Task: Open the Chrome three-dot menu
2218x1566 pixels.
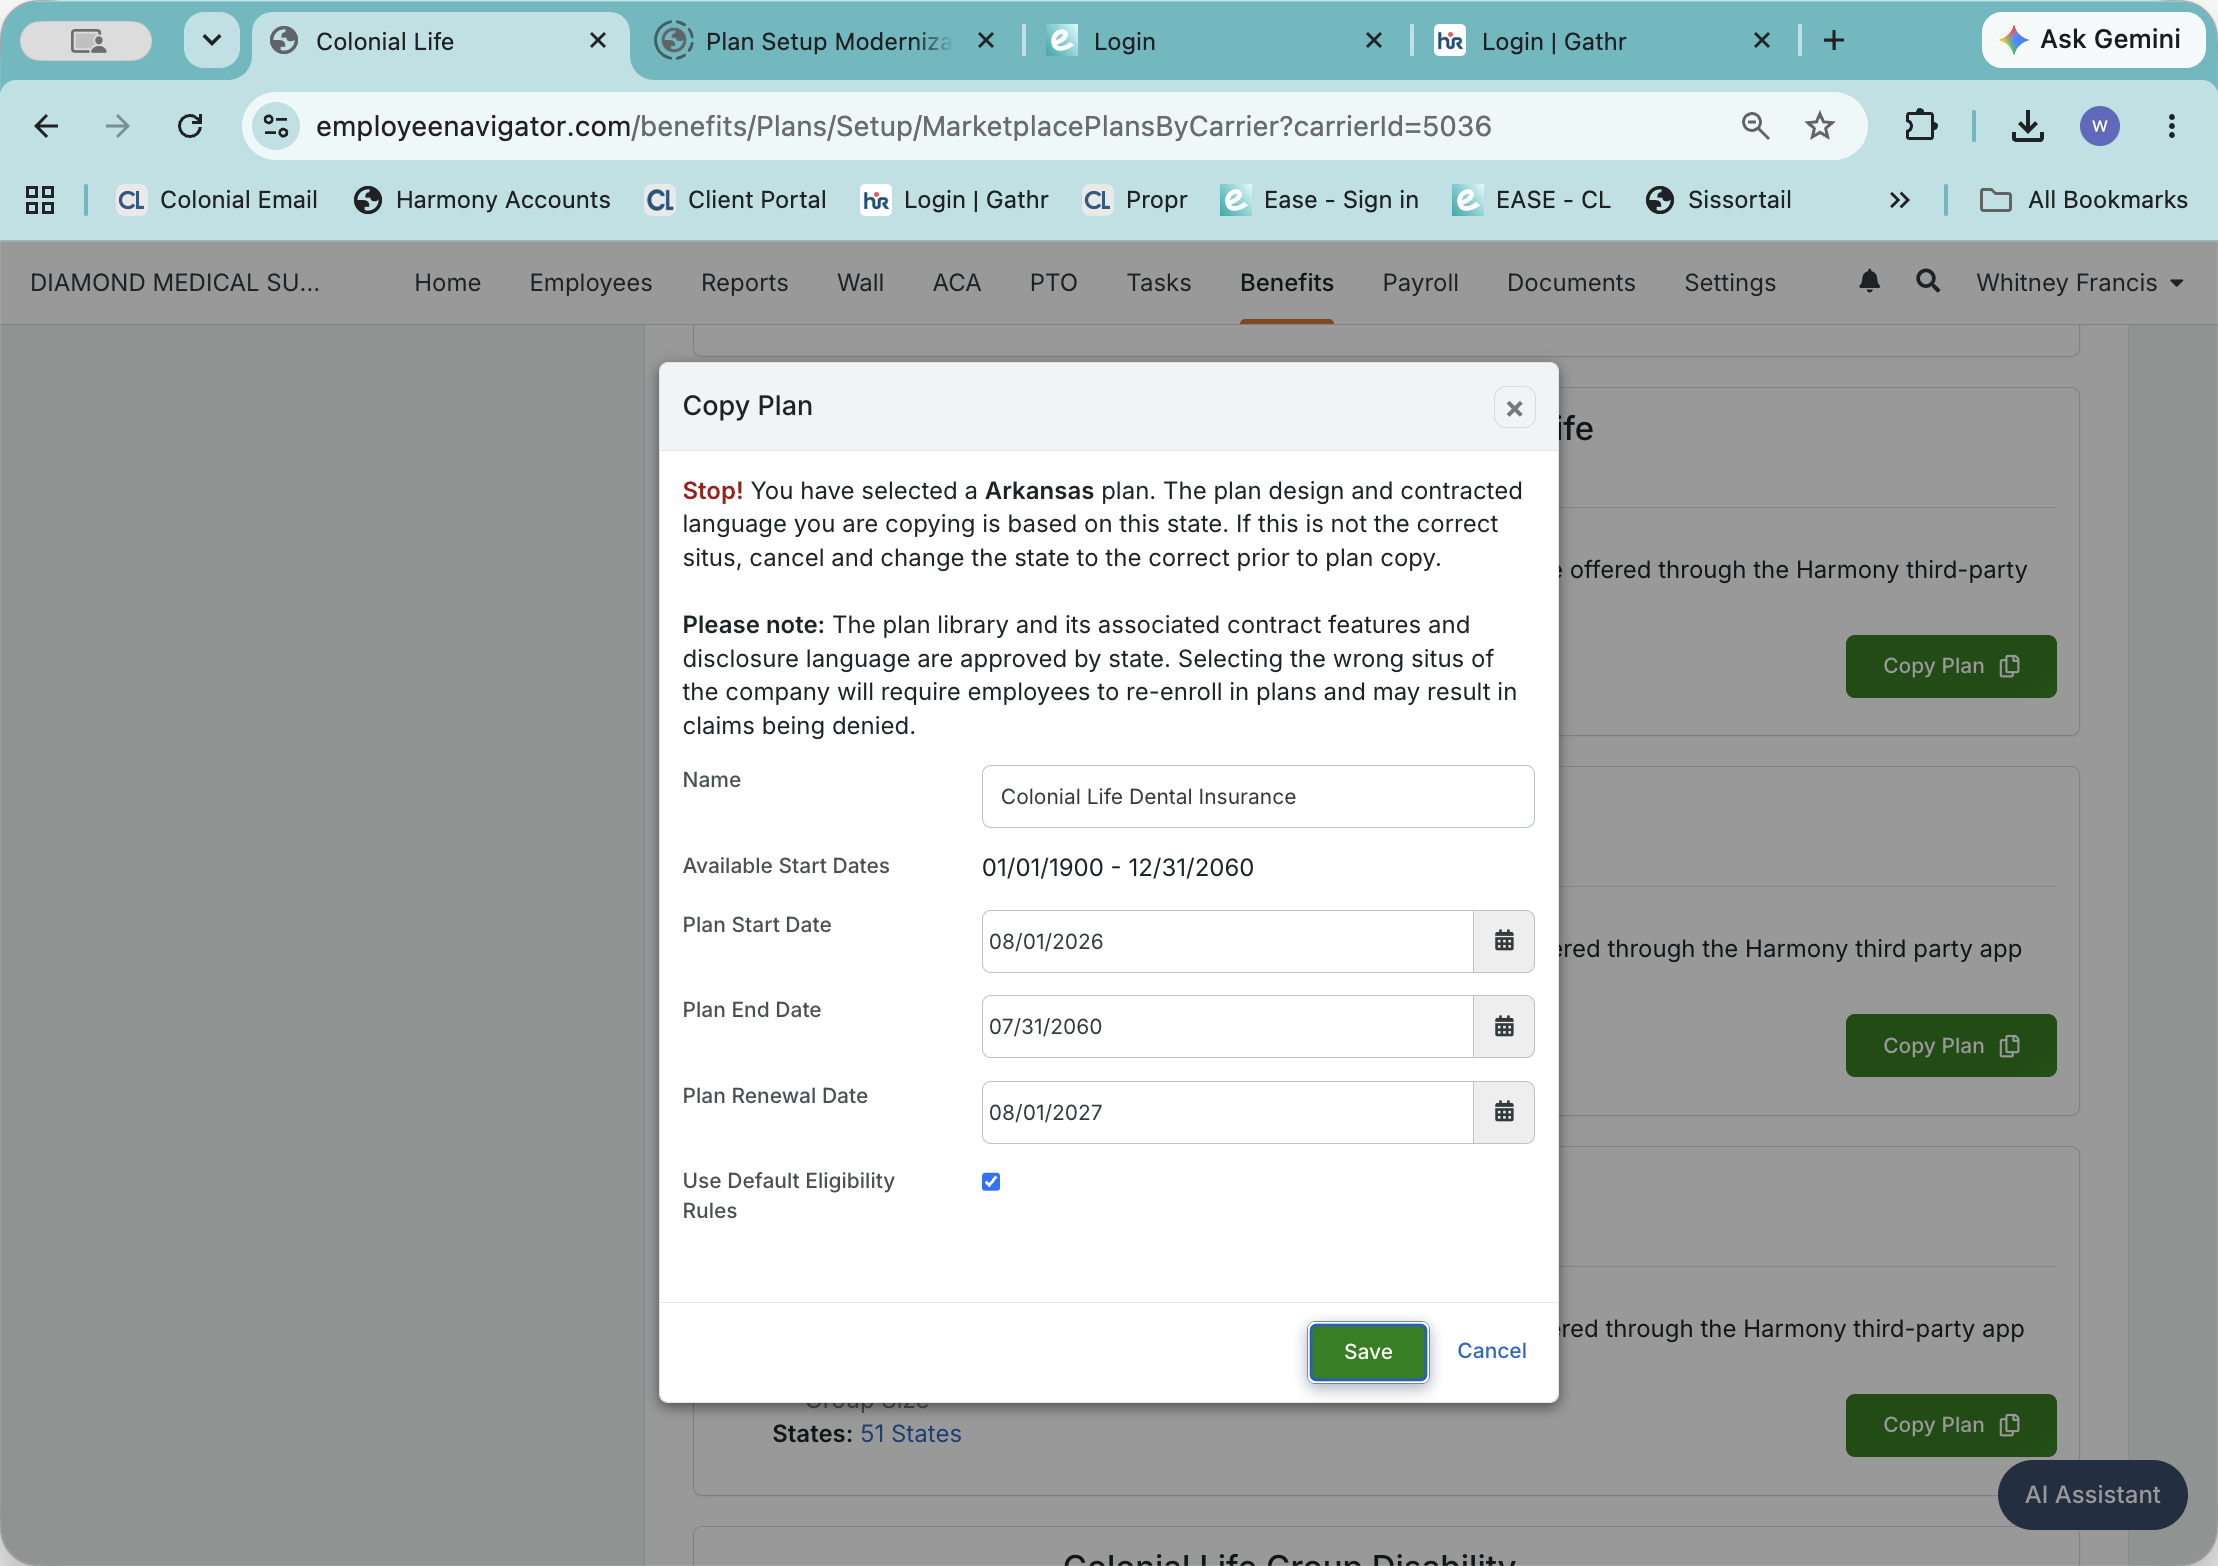Action: [2172, 126]
